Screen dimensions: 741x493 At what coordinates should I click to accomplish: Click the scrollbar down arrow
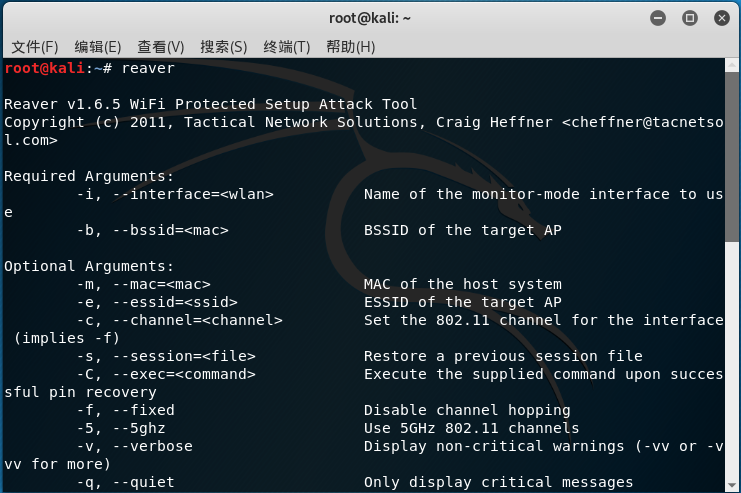click(x=732, y=485)
